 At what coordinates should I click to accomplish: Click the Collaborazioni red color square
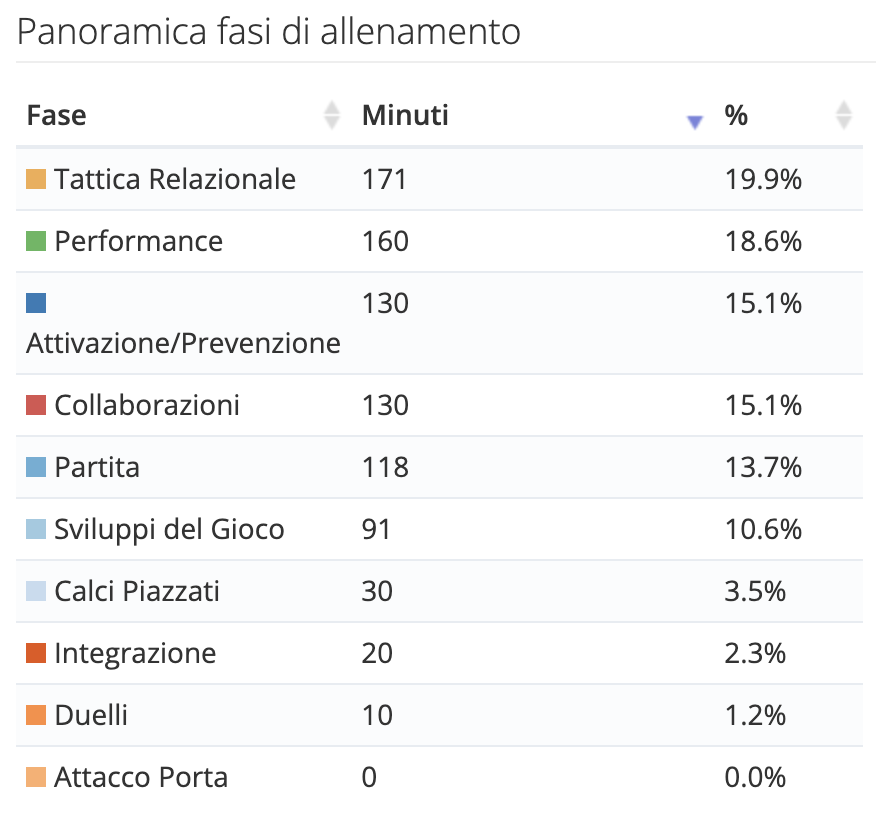(x=37, y=406)
